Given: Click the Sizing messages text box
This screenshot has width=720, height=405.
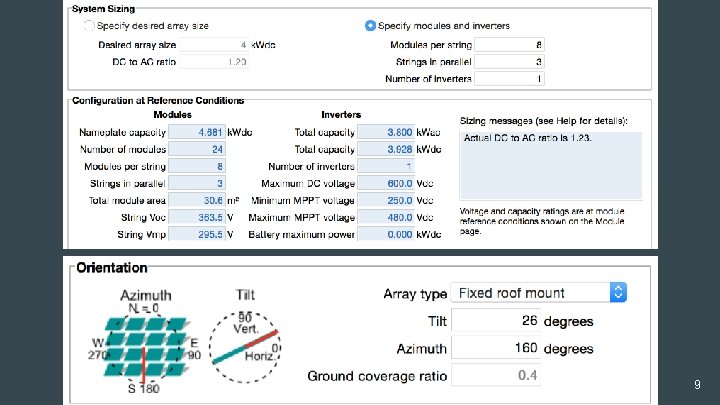Looking at the screenshot, I should (x=549, y=165).
